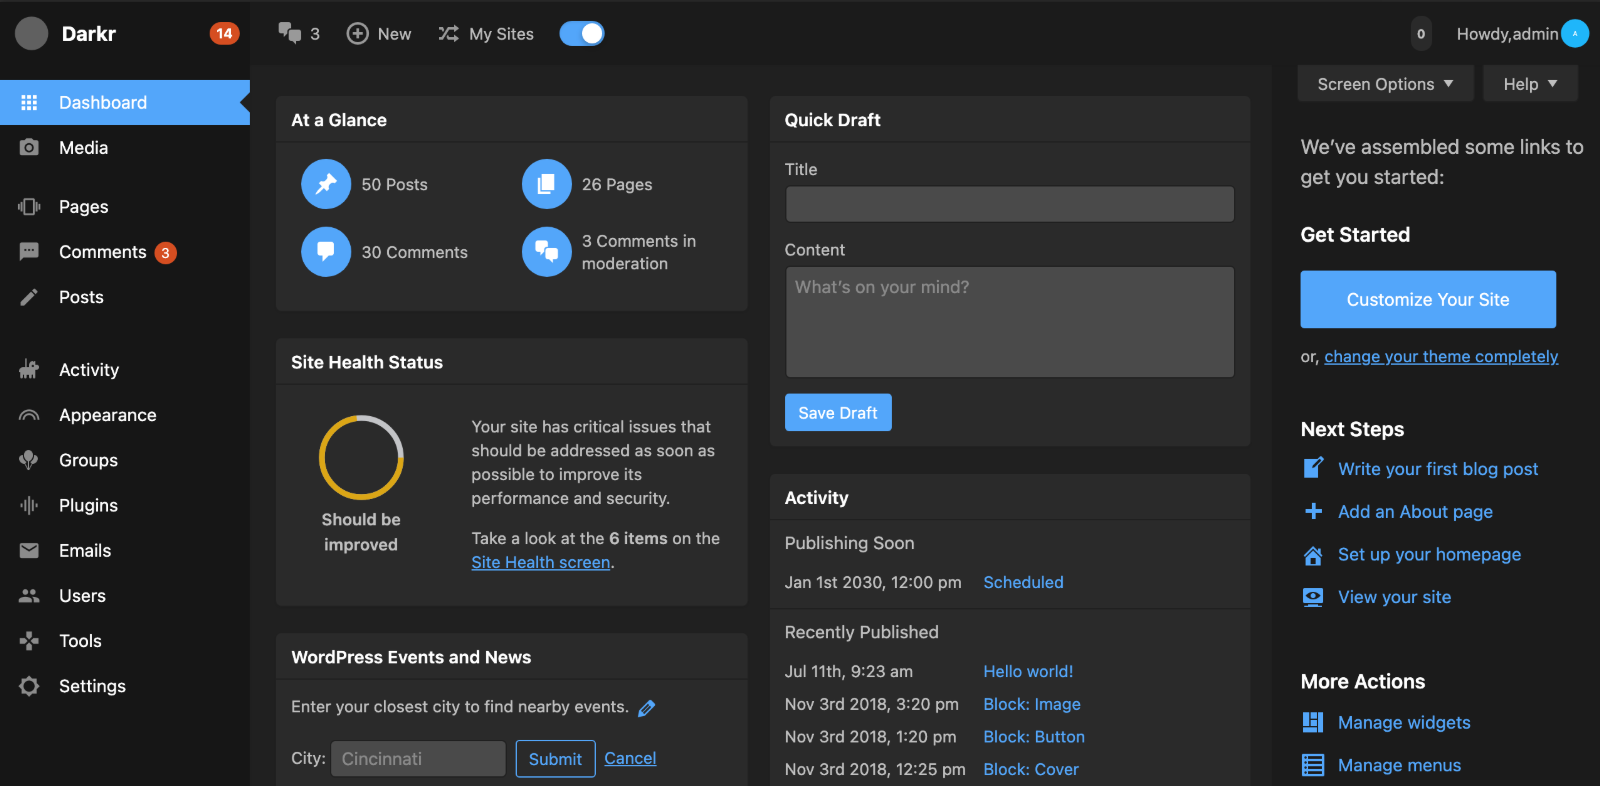The height and width of the screenshot is (786, 1600).
Task: Click the Appearance icon in sidebar
Action: tap(29, 415)
